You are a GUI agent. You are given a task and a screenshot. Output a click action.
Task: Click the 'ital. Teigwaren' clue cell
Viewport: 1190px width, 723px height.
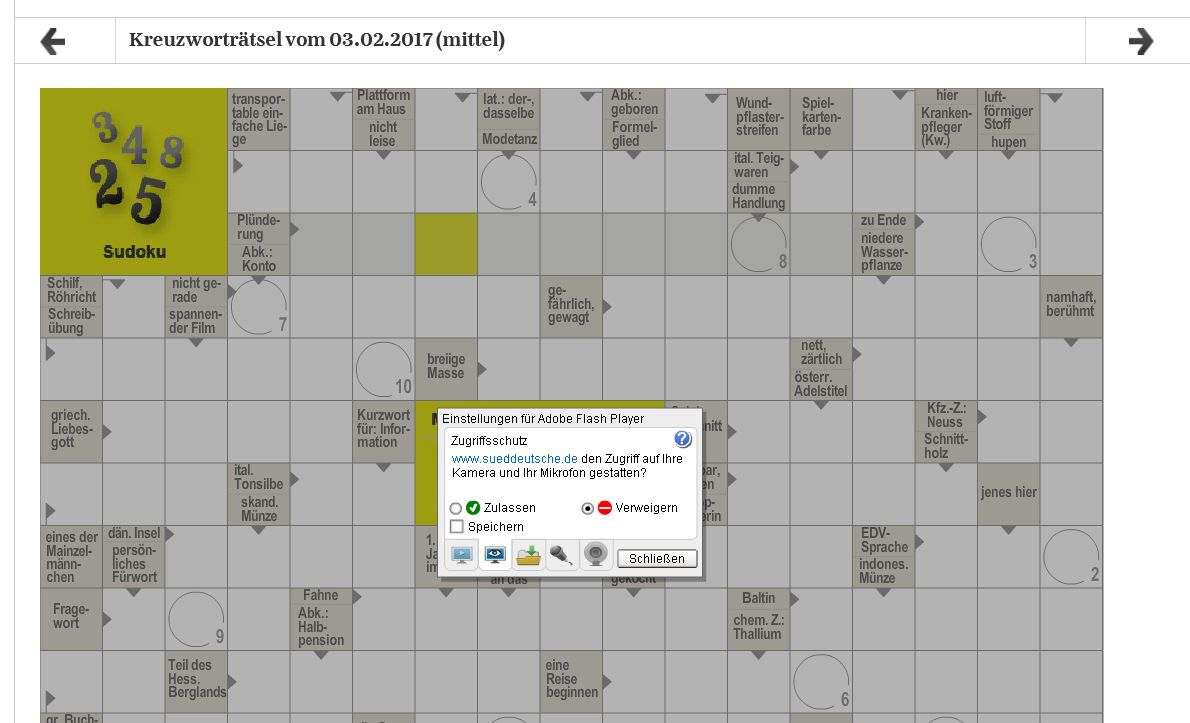coord(758,165)
